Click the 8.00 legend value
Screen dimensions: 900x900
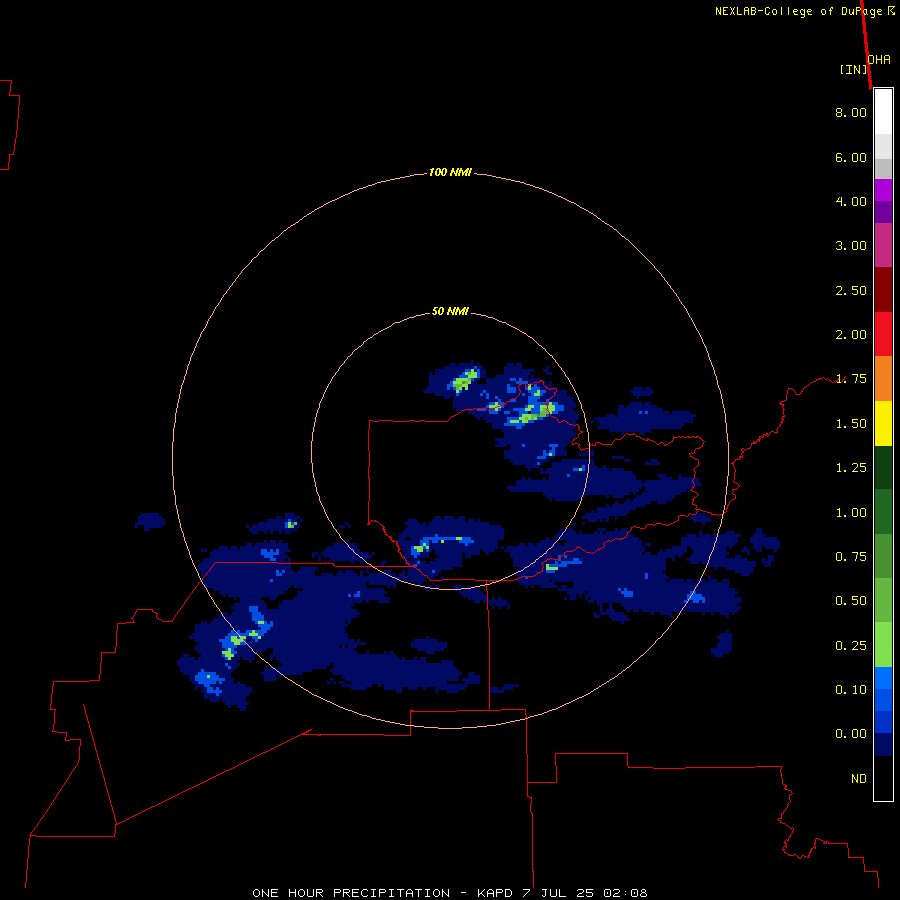pyautogui.click(x=851, y=112)
